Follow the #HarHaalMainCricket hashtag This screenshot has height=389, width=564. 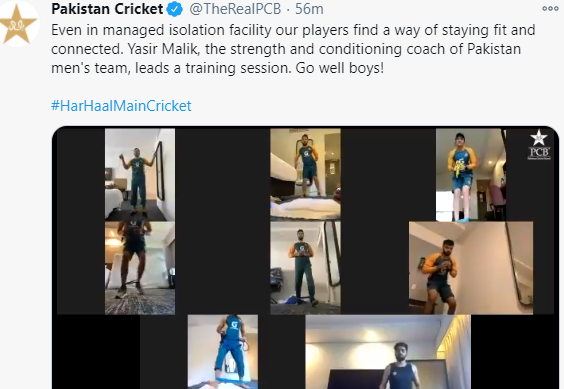[x=121, y=106]
